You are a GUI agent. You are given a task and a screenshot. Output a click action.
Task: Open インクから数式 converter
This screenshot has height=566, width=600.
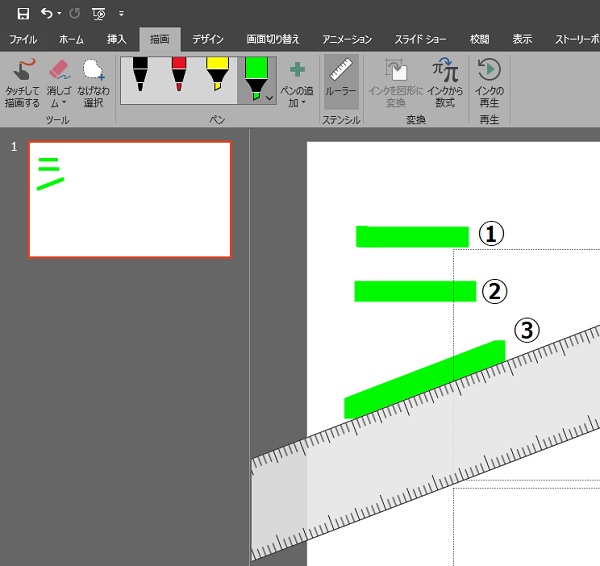click(445, 83)
